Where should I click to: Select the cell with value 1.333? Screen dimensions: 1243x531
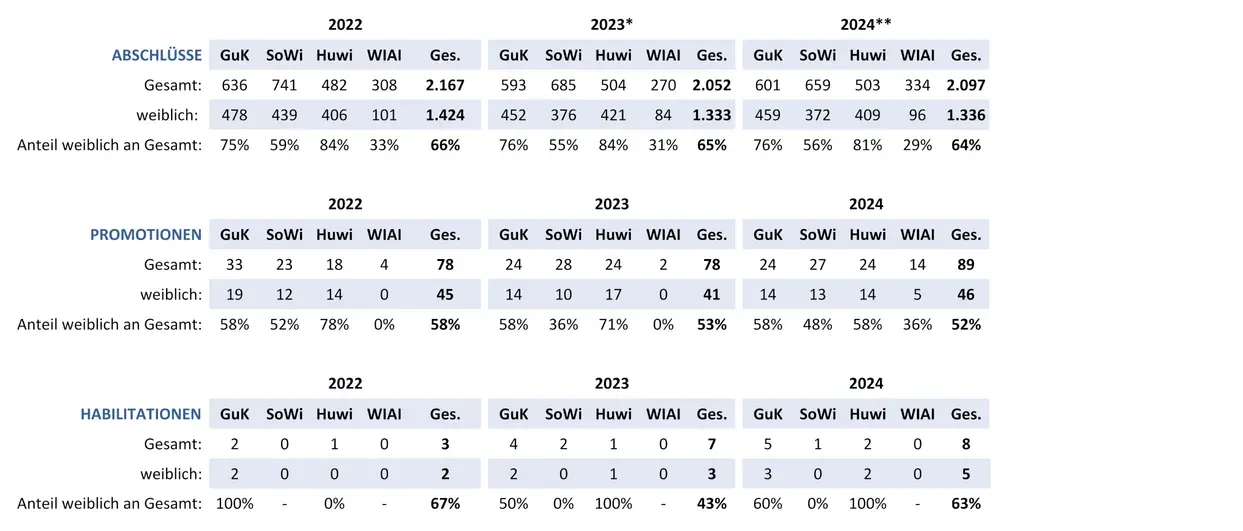pos(711,115)
